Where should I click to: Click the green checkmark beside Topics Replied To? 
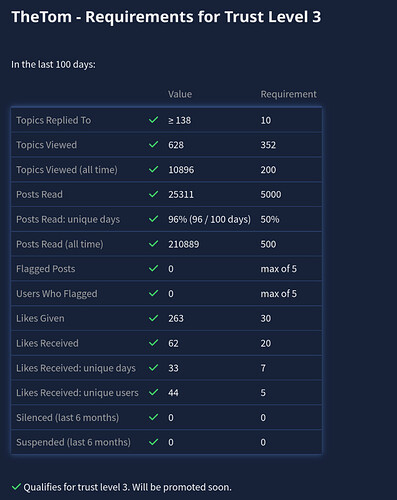coord(153,120)
